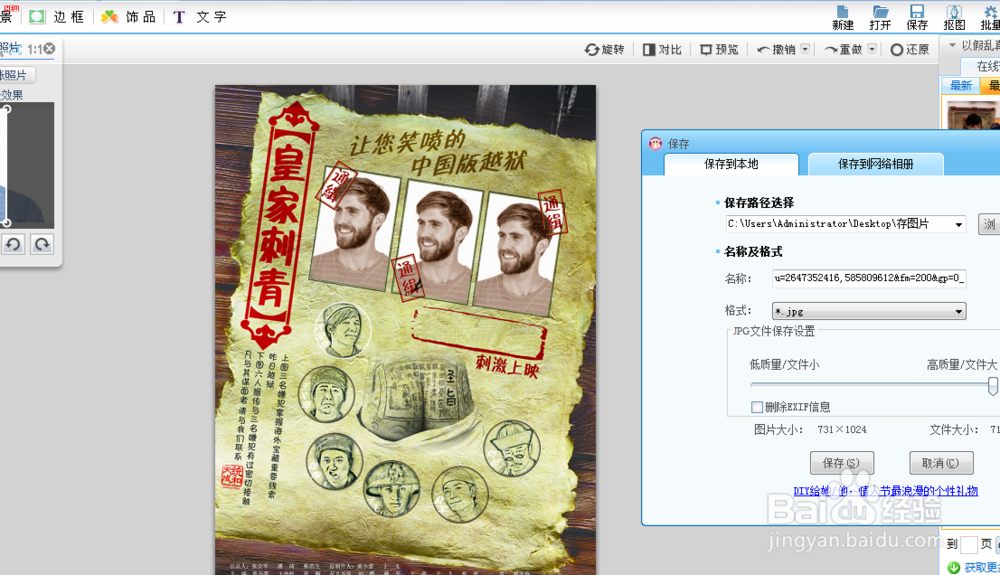The image size is (1000, 575).
Task: Click the 文字 T icon
Action: pos(179,17)
